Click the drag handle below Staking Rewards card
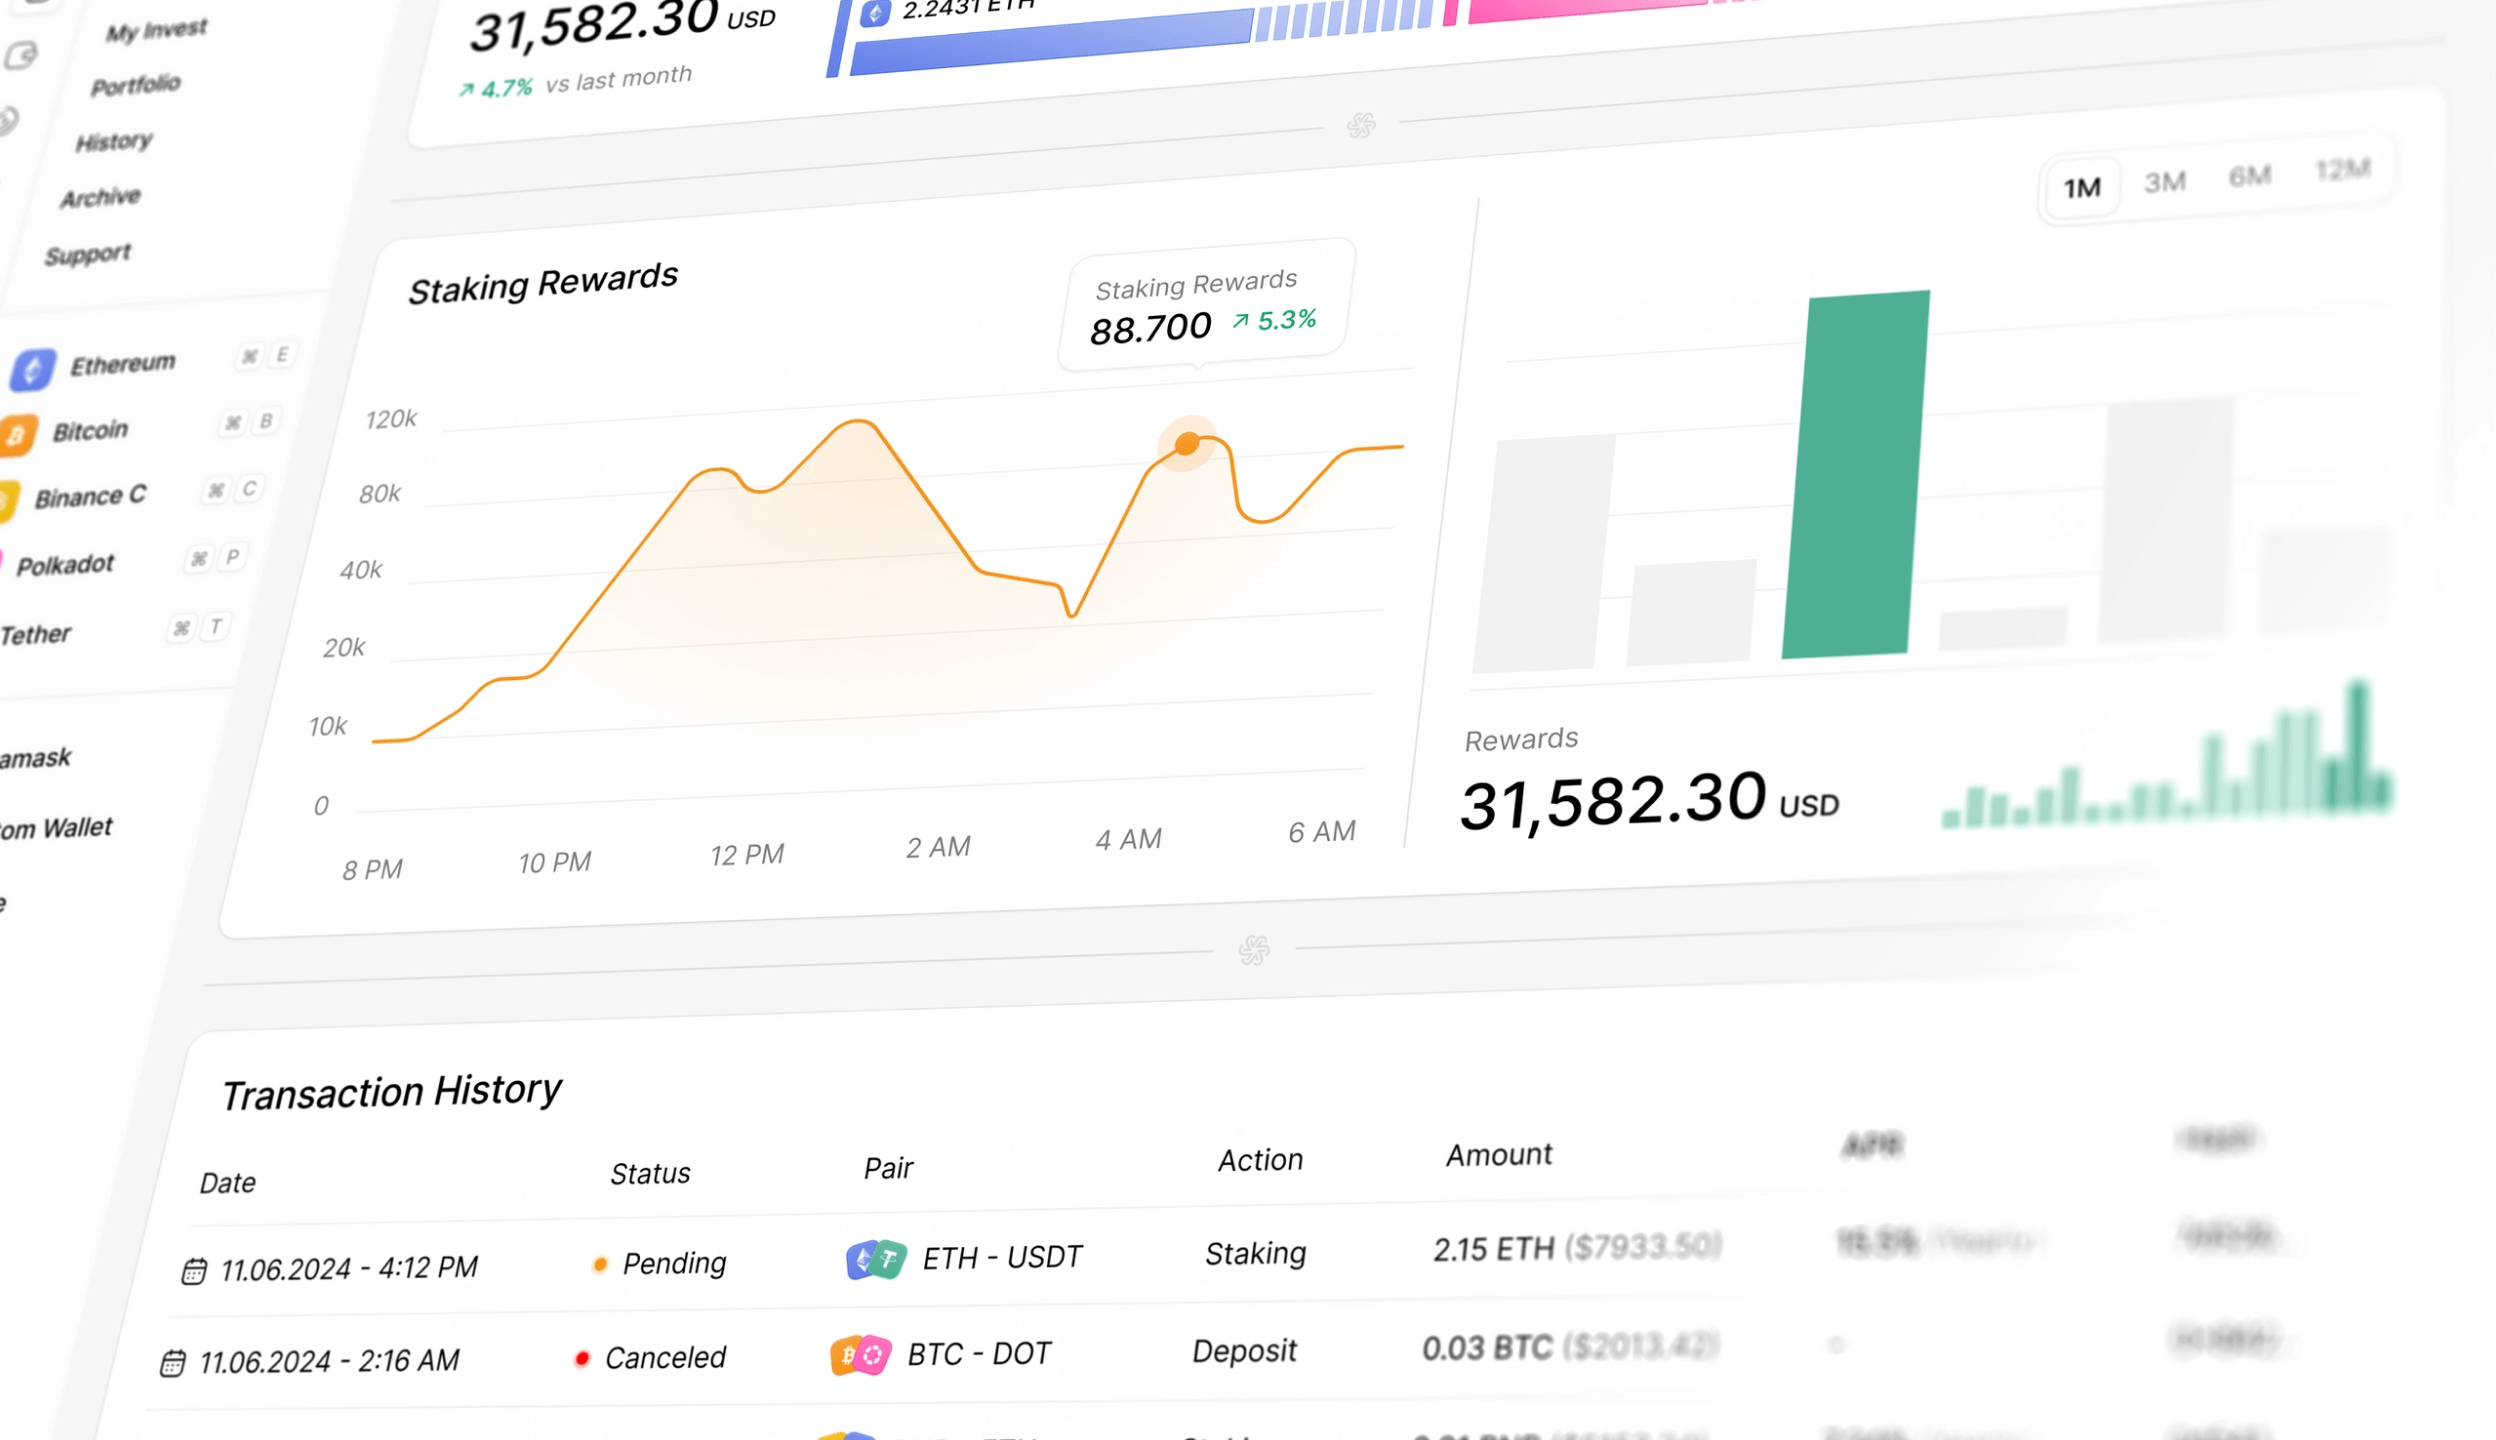The height and width of the screenshot is (1440, 2496). pos(1254,949)
